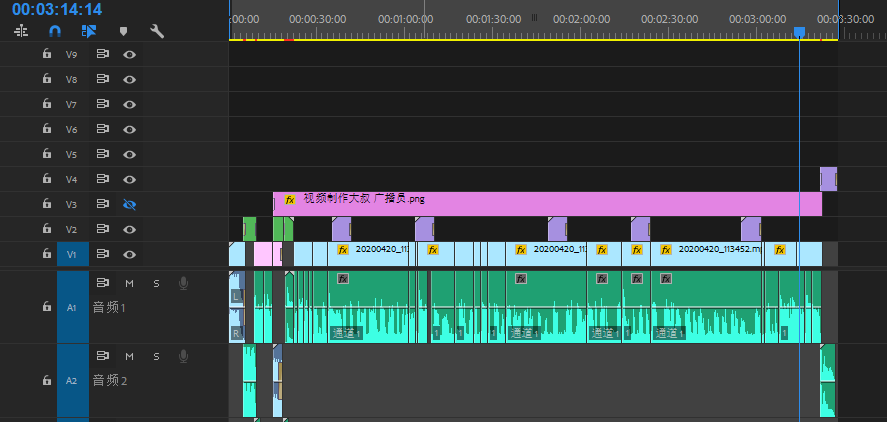
Task: Select audio clip at end of A2
Action: point(828,380)
